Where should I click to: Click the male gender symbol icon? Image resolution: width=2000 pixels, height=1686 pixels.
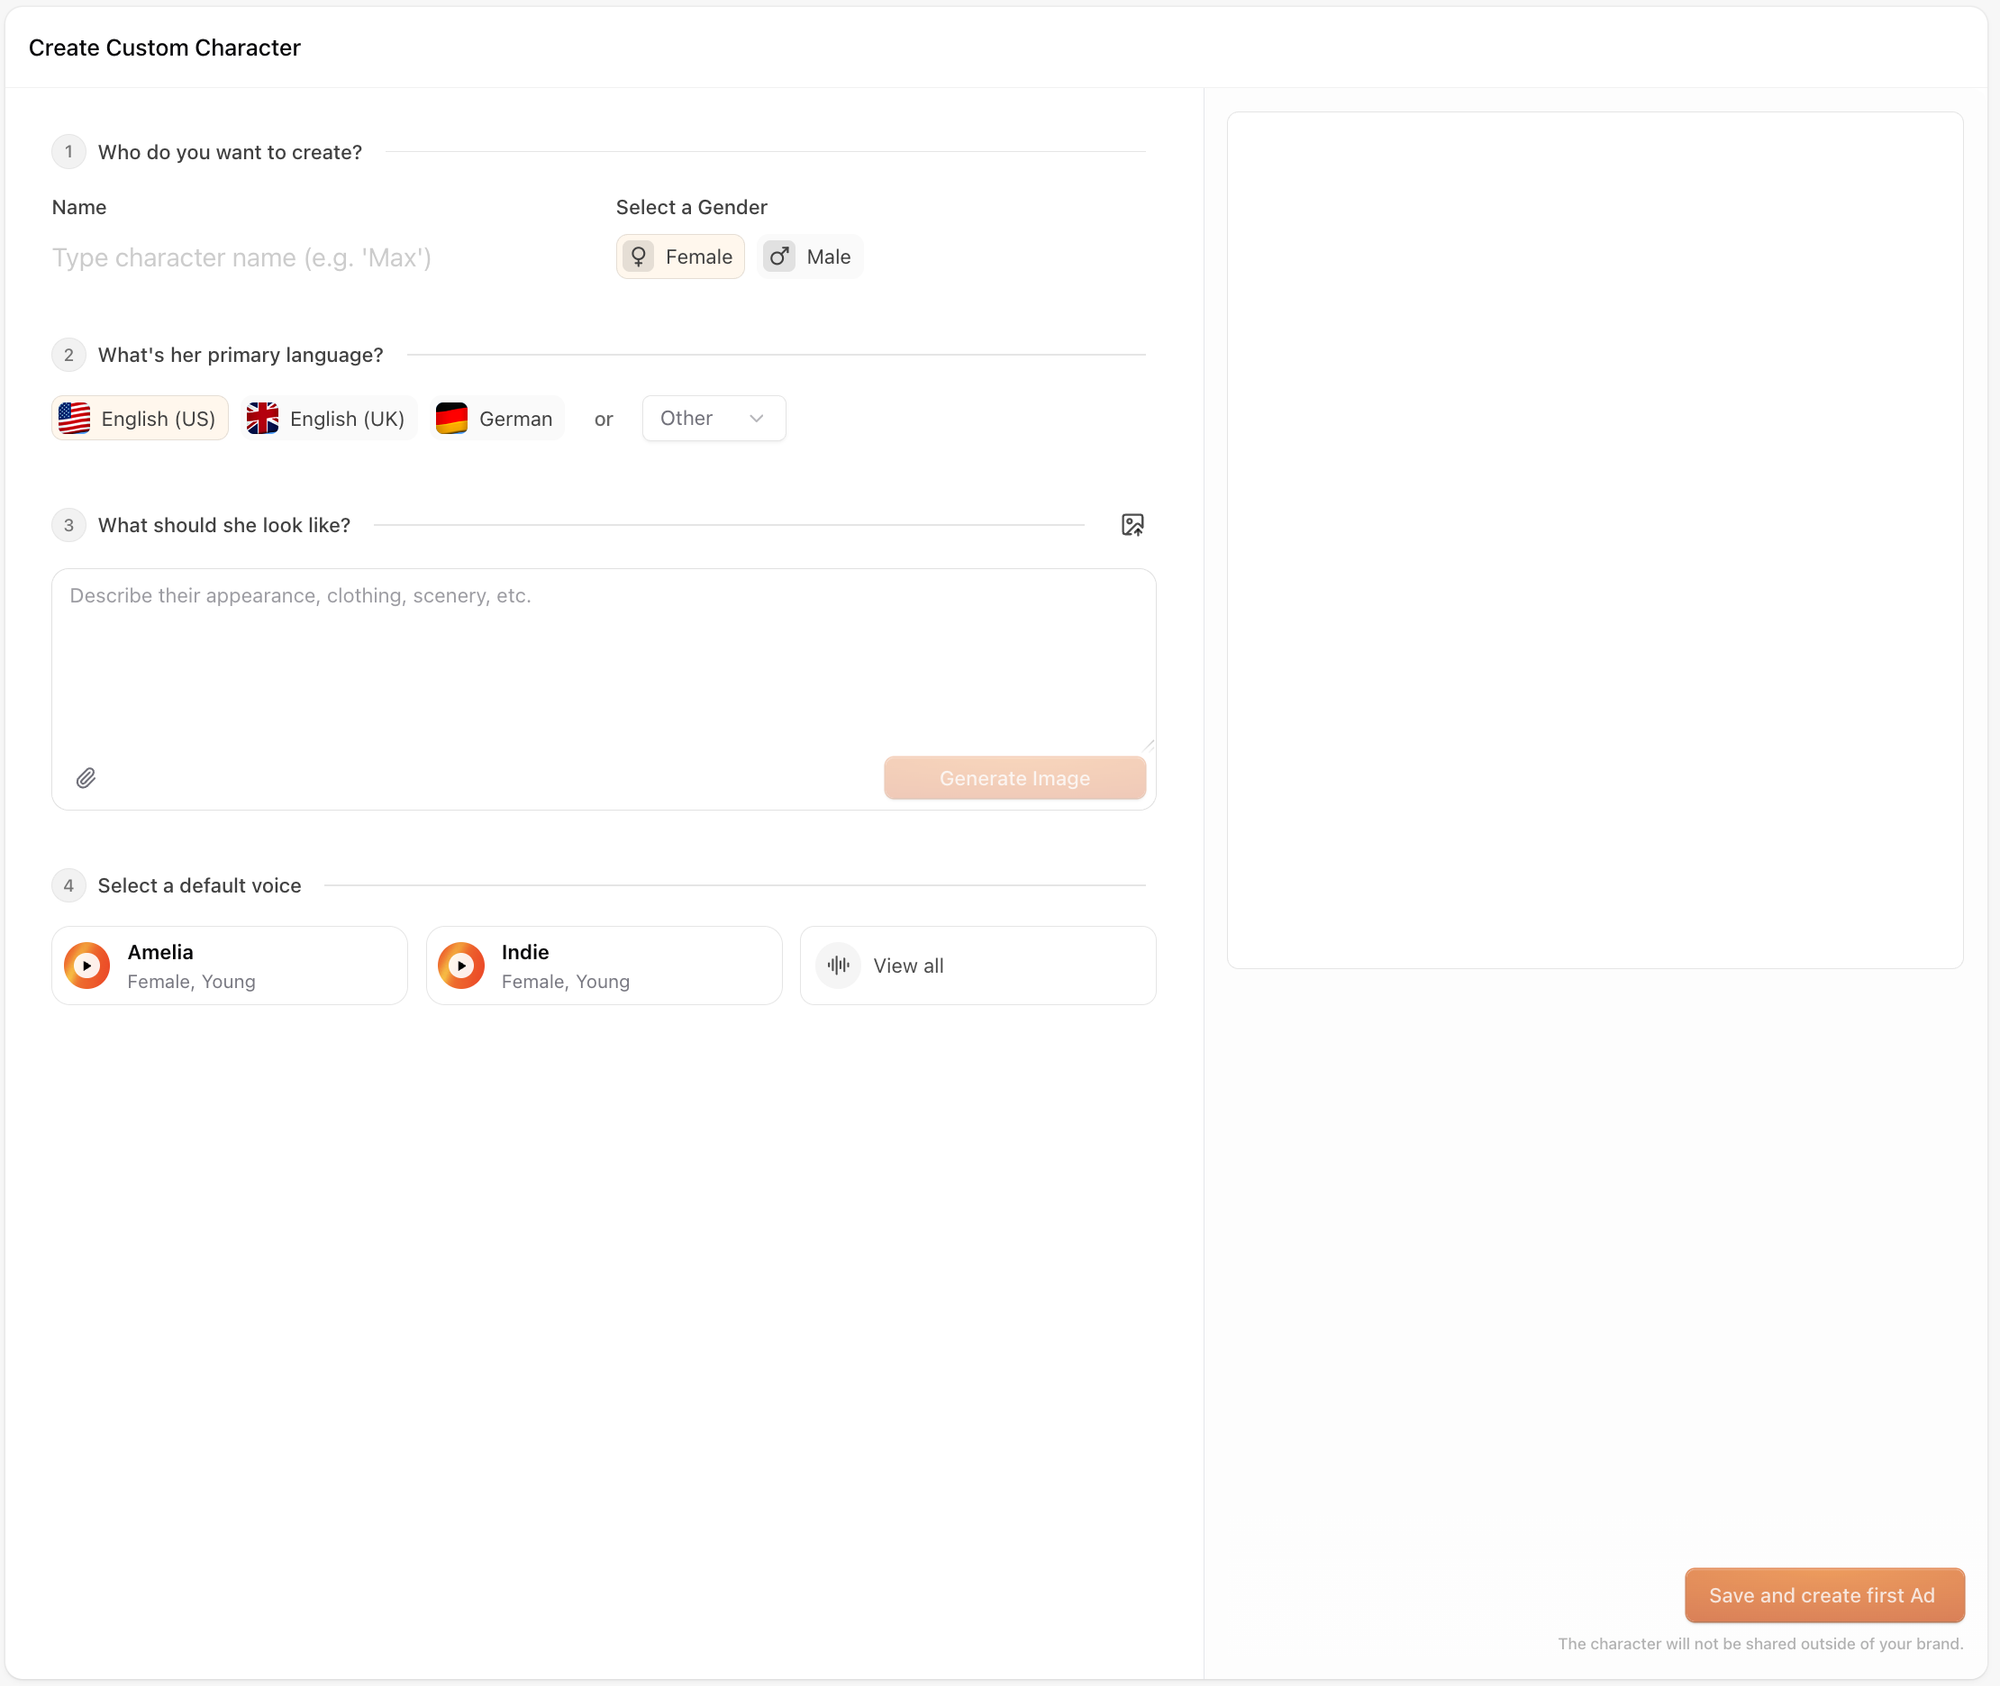[x=779, y=257]
